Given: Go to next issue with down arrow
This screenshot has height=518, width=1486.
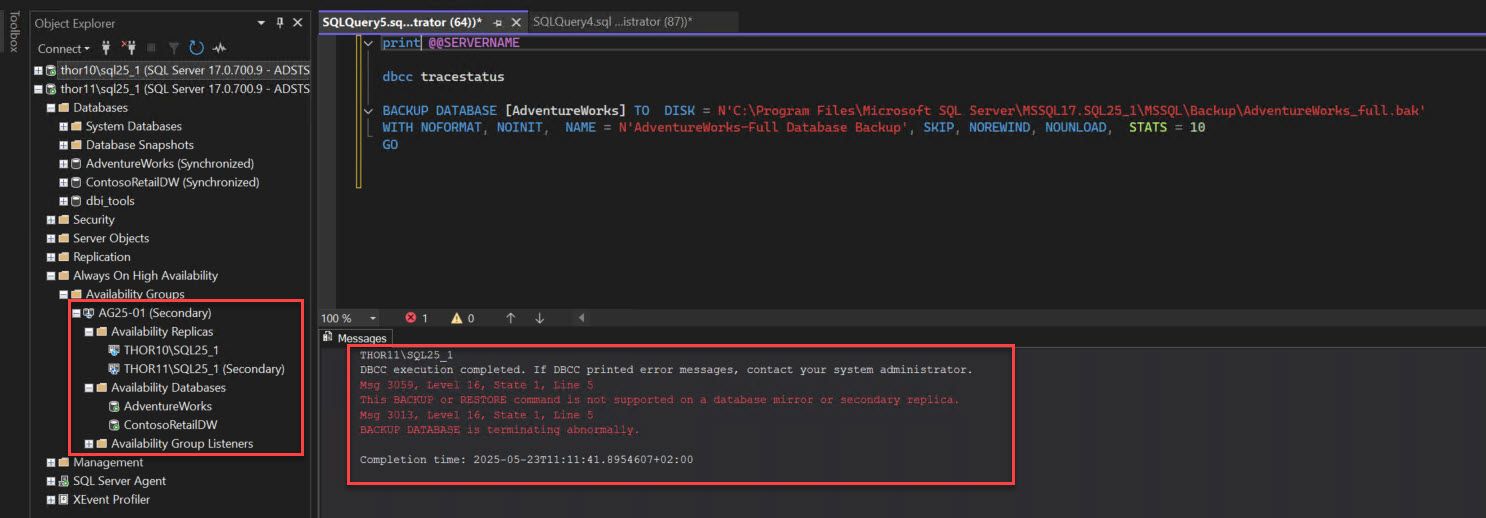Looking at the screenshot, I should click(x=540, y=318).
